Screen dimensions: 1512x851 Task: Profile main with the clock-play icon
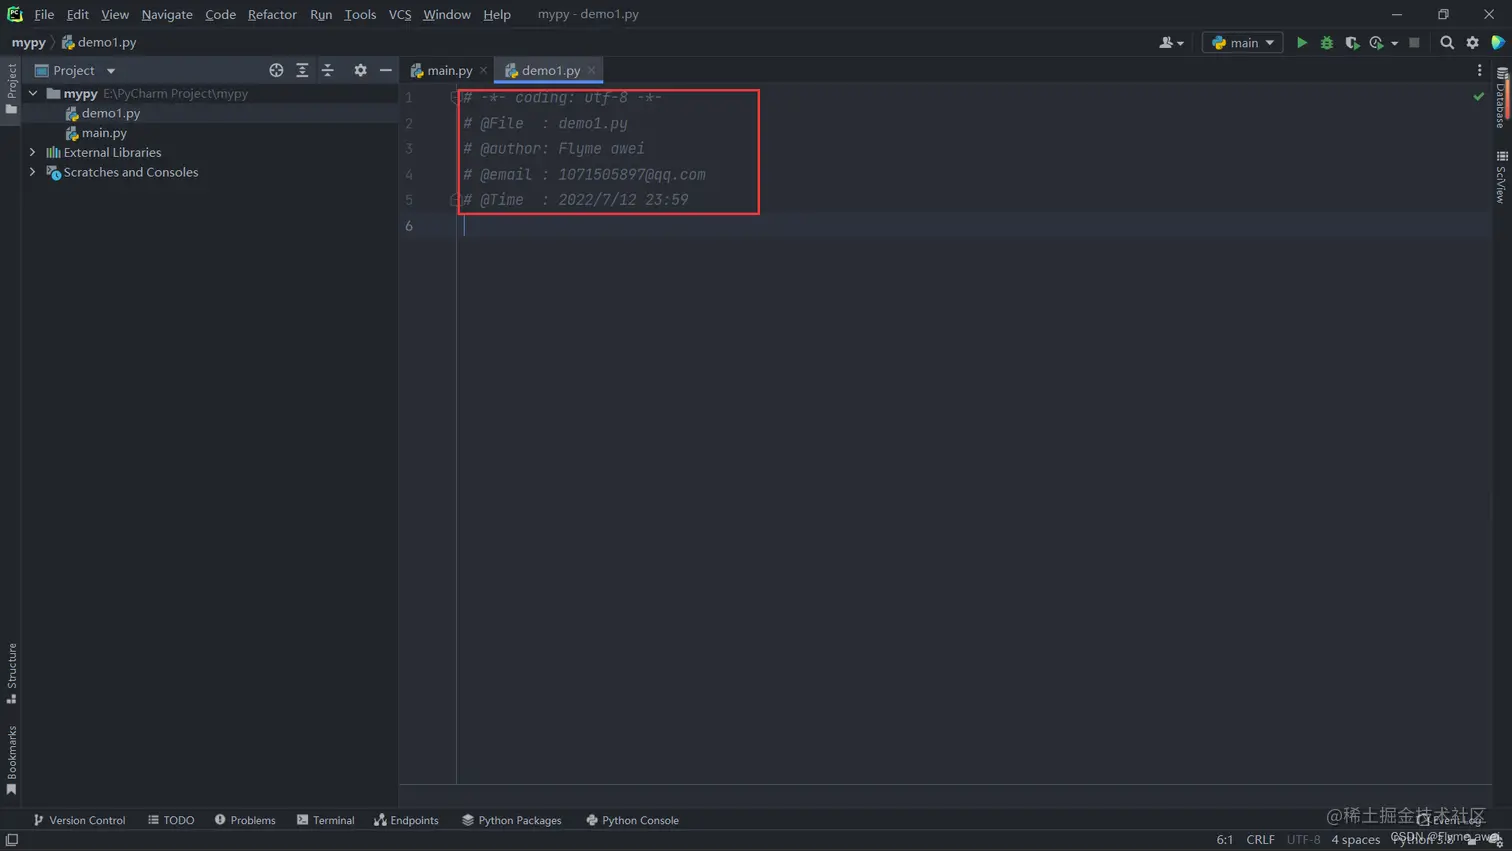pos(1377,43)
